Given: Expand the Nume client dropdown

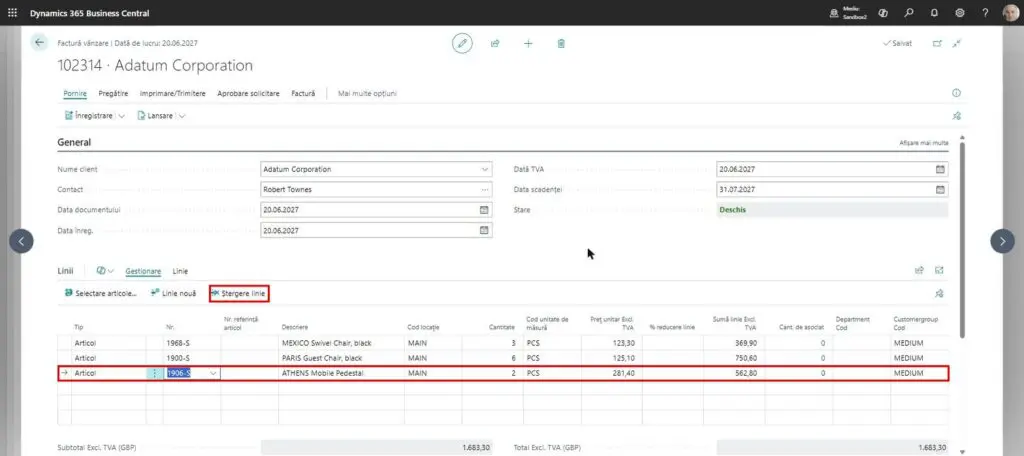Looking at the screenshot, I should point(485,169).
